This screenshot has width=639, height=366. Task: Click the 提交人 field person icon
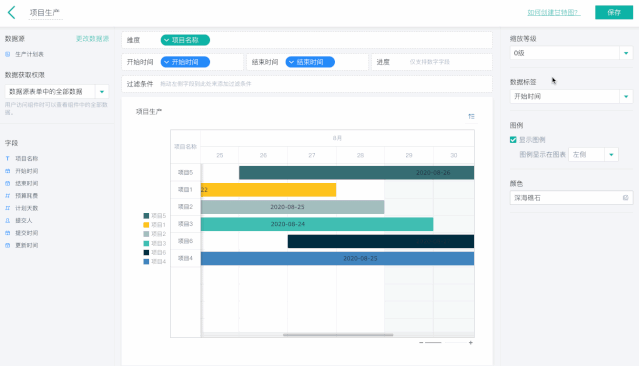point(7,220)
